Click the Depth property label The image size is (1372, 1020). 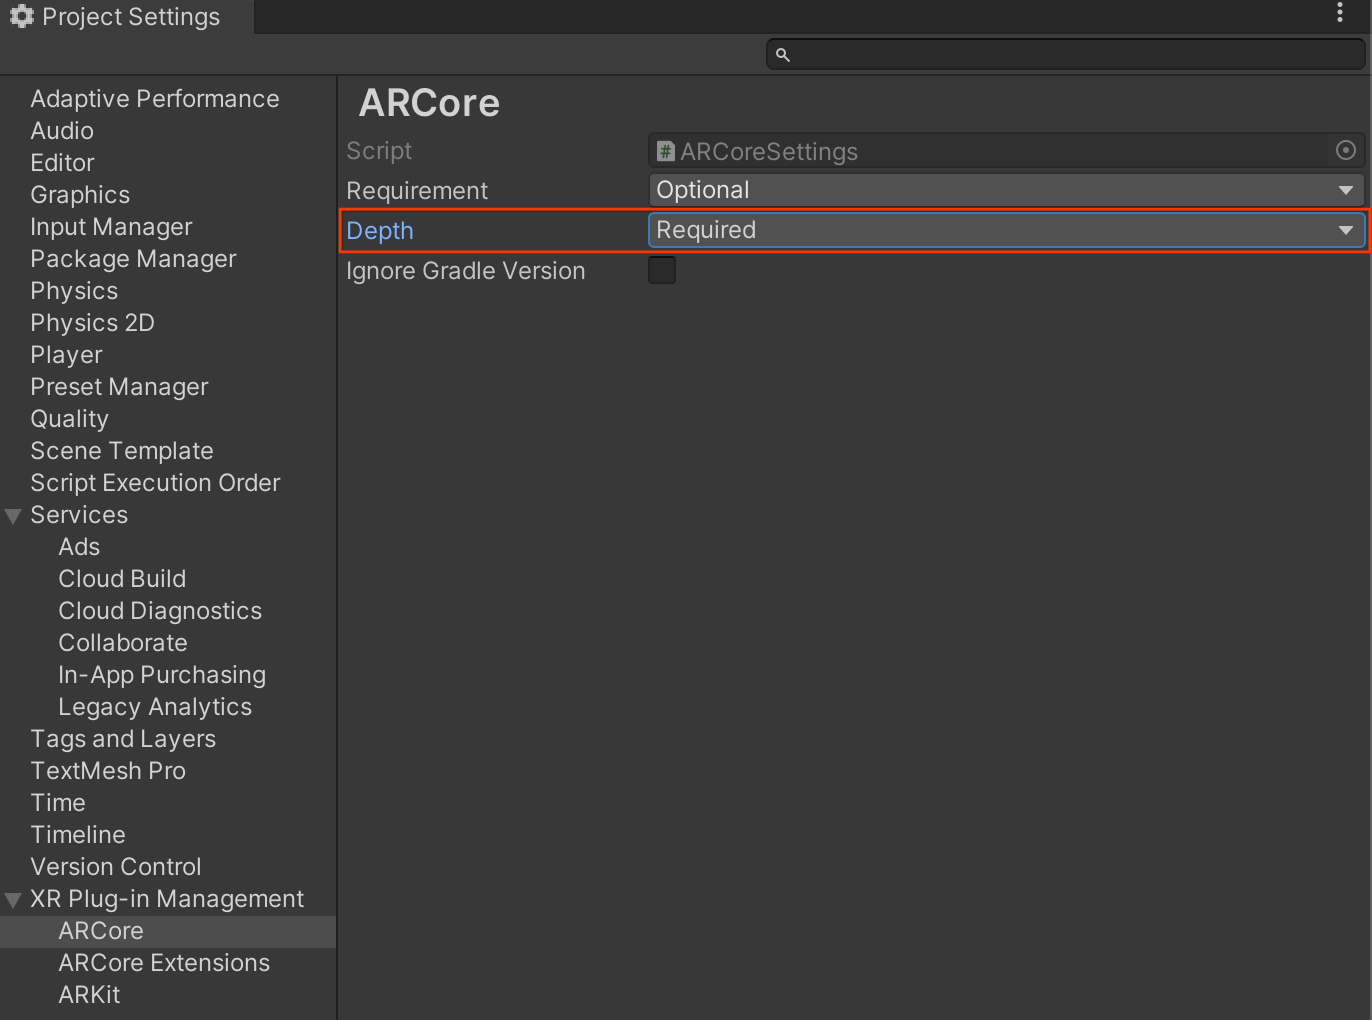coord(380,231)
